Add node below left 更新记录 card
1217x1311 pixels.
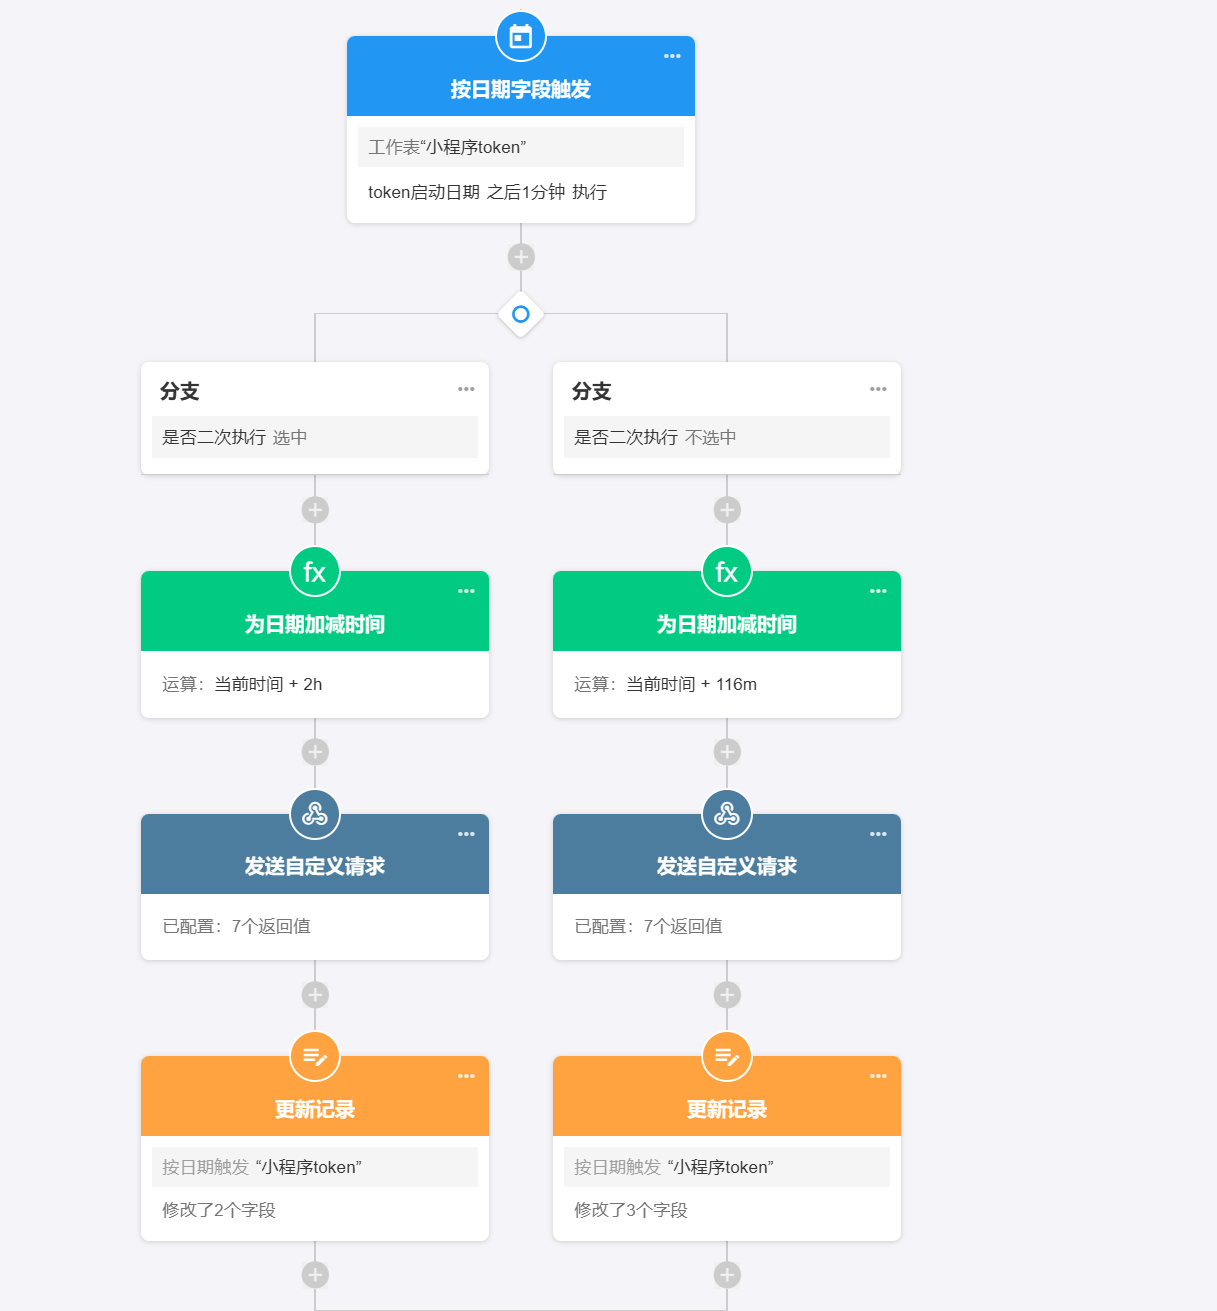click(x=315, y=1275)
